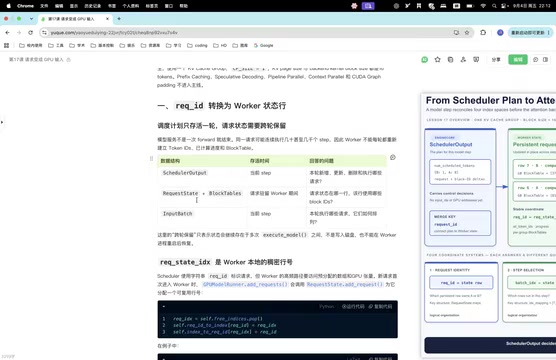Open the 历史记录 menu in the menu bar
The height and width of the screenshot is (360, 556).
tap(93, 6)
